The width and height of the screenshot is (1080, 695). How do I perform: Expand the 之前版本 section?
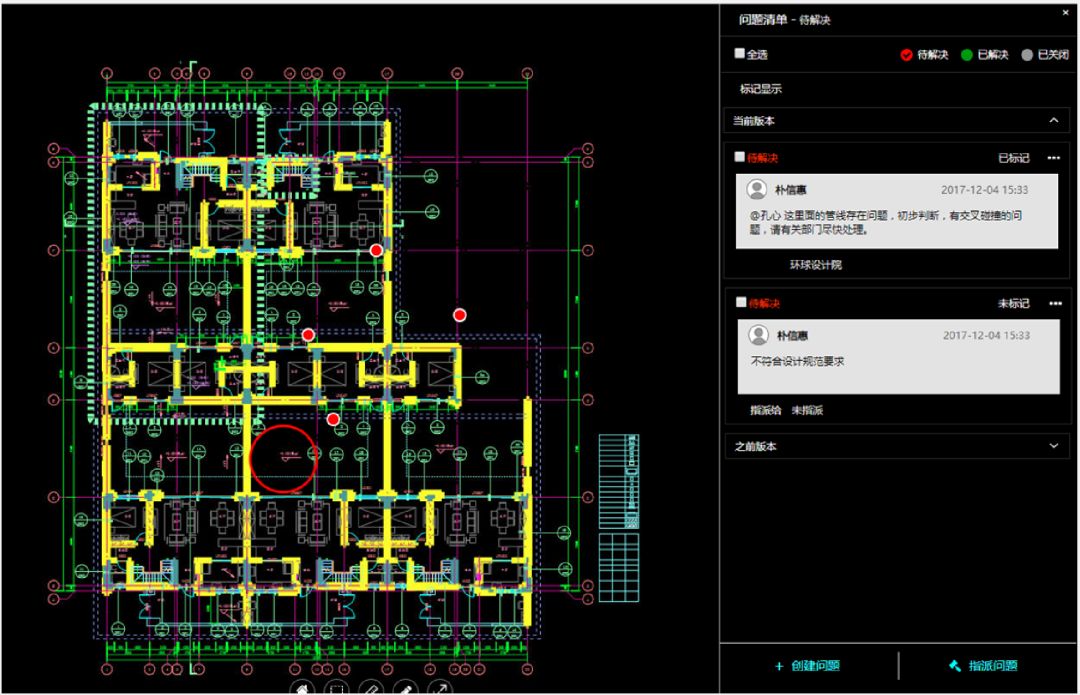point(1053,446)
